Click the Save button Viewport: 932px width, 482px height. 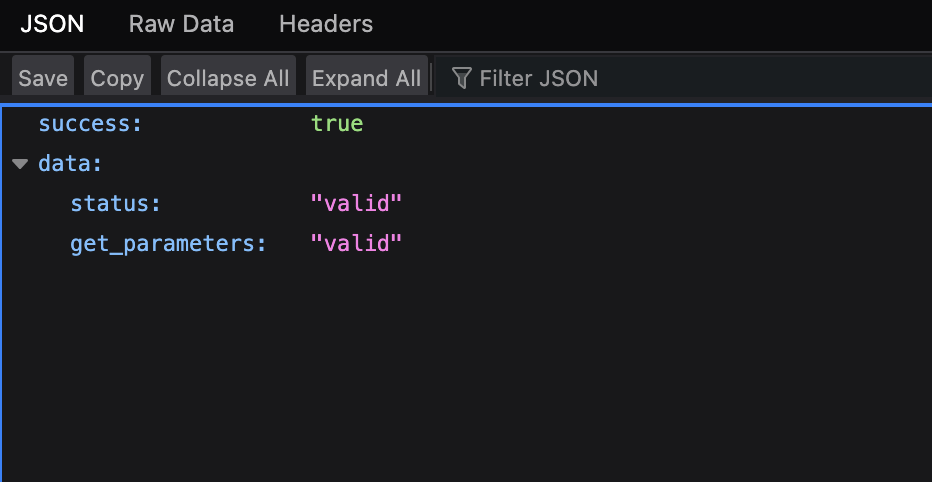coord(43,76)
